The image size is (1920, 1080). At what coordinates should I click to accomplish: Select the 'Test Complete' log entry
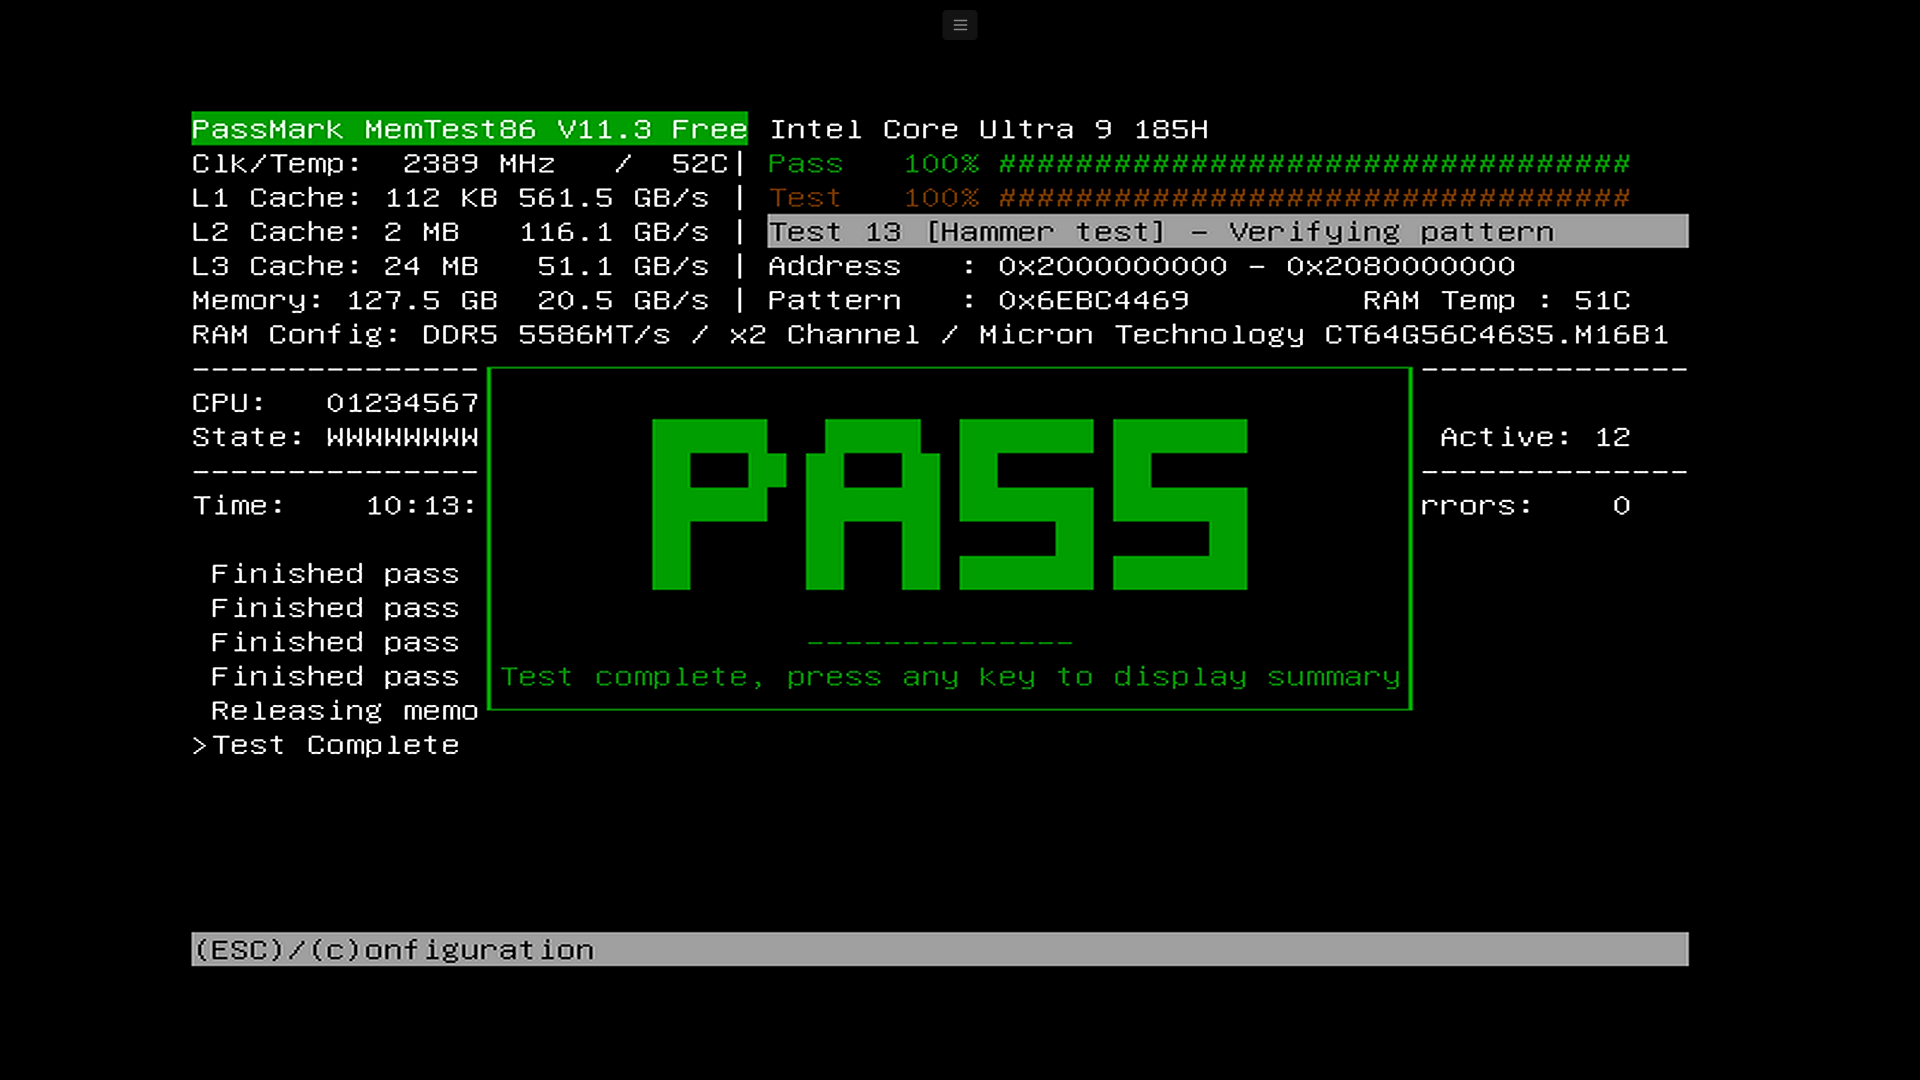(x=335, y=746)
